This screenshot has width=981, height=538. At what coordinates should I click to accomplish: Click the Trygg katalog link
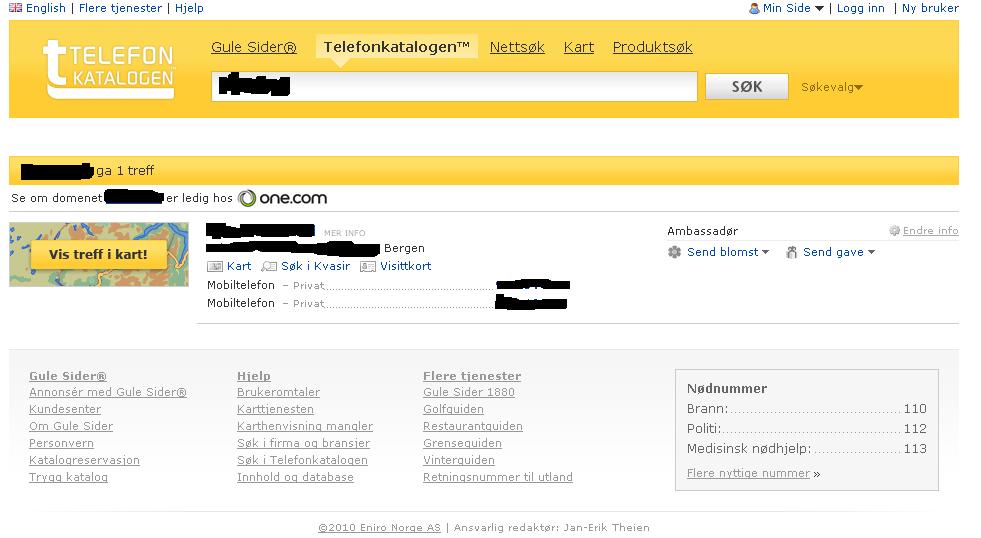[x=68, y=477]
